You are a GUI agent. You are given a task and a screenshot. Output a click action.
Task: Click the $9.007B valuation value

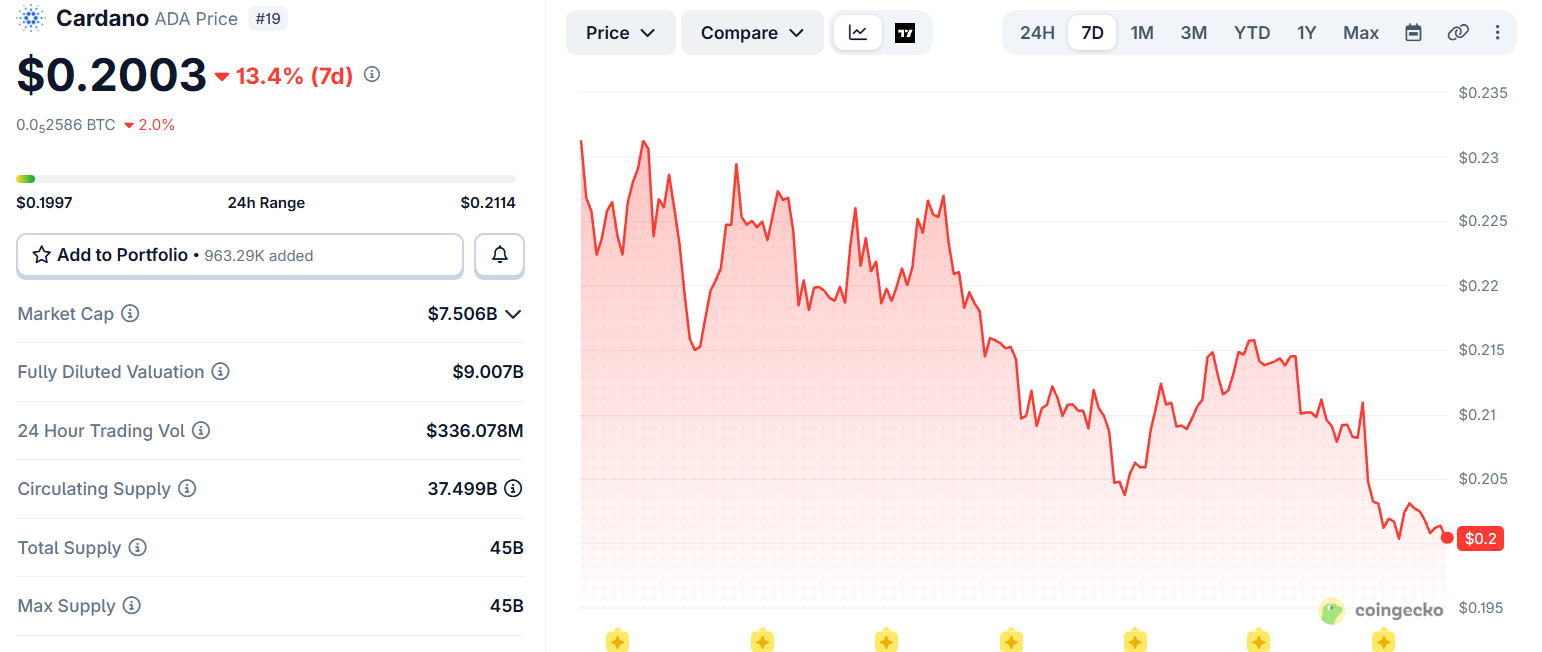pyautogui.click(x=488, y=372)
